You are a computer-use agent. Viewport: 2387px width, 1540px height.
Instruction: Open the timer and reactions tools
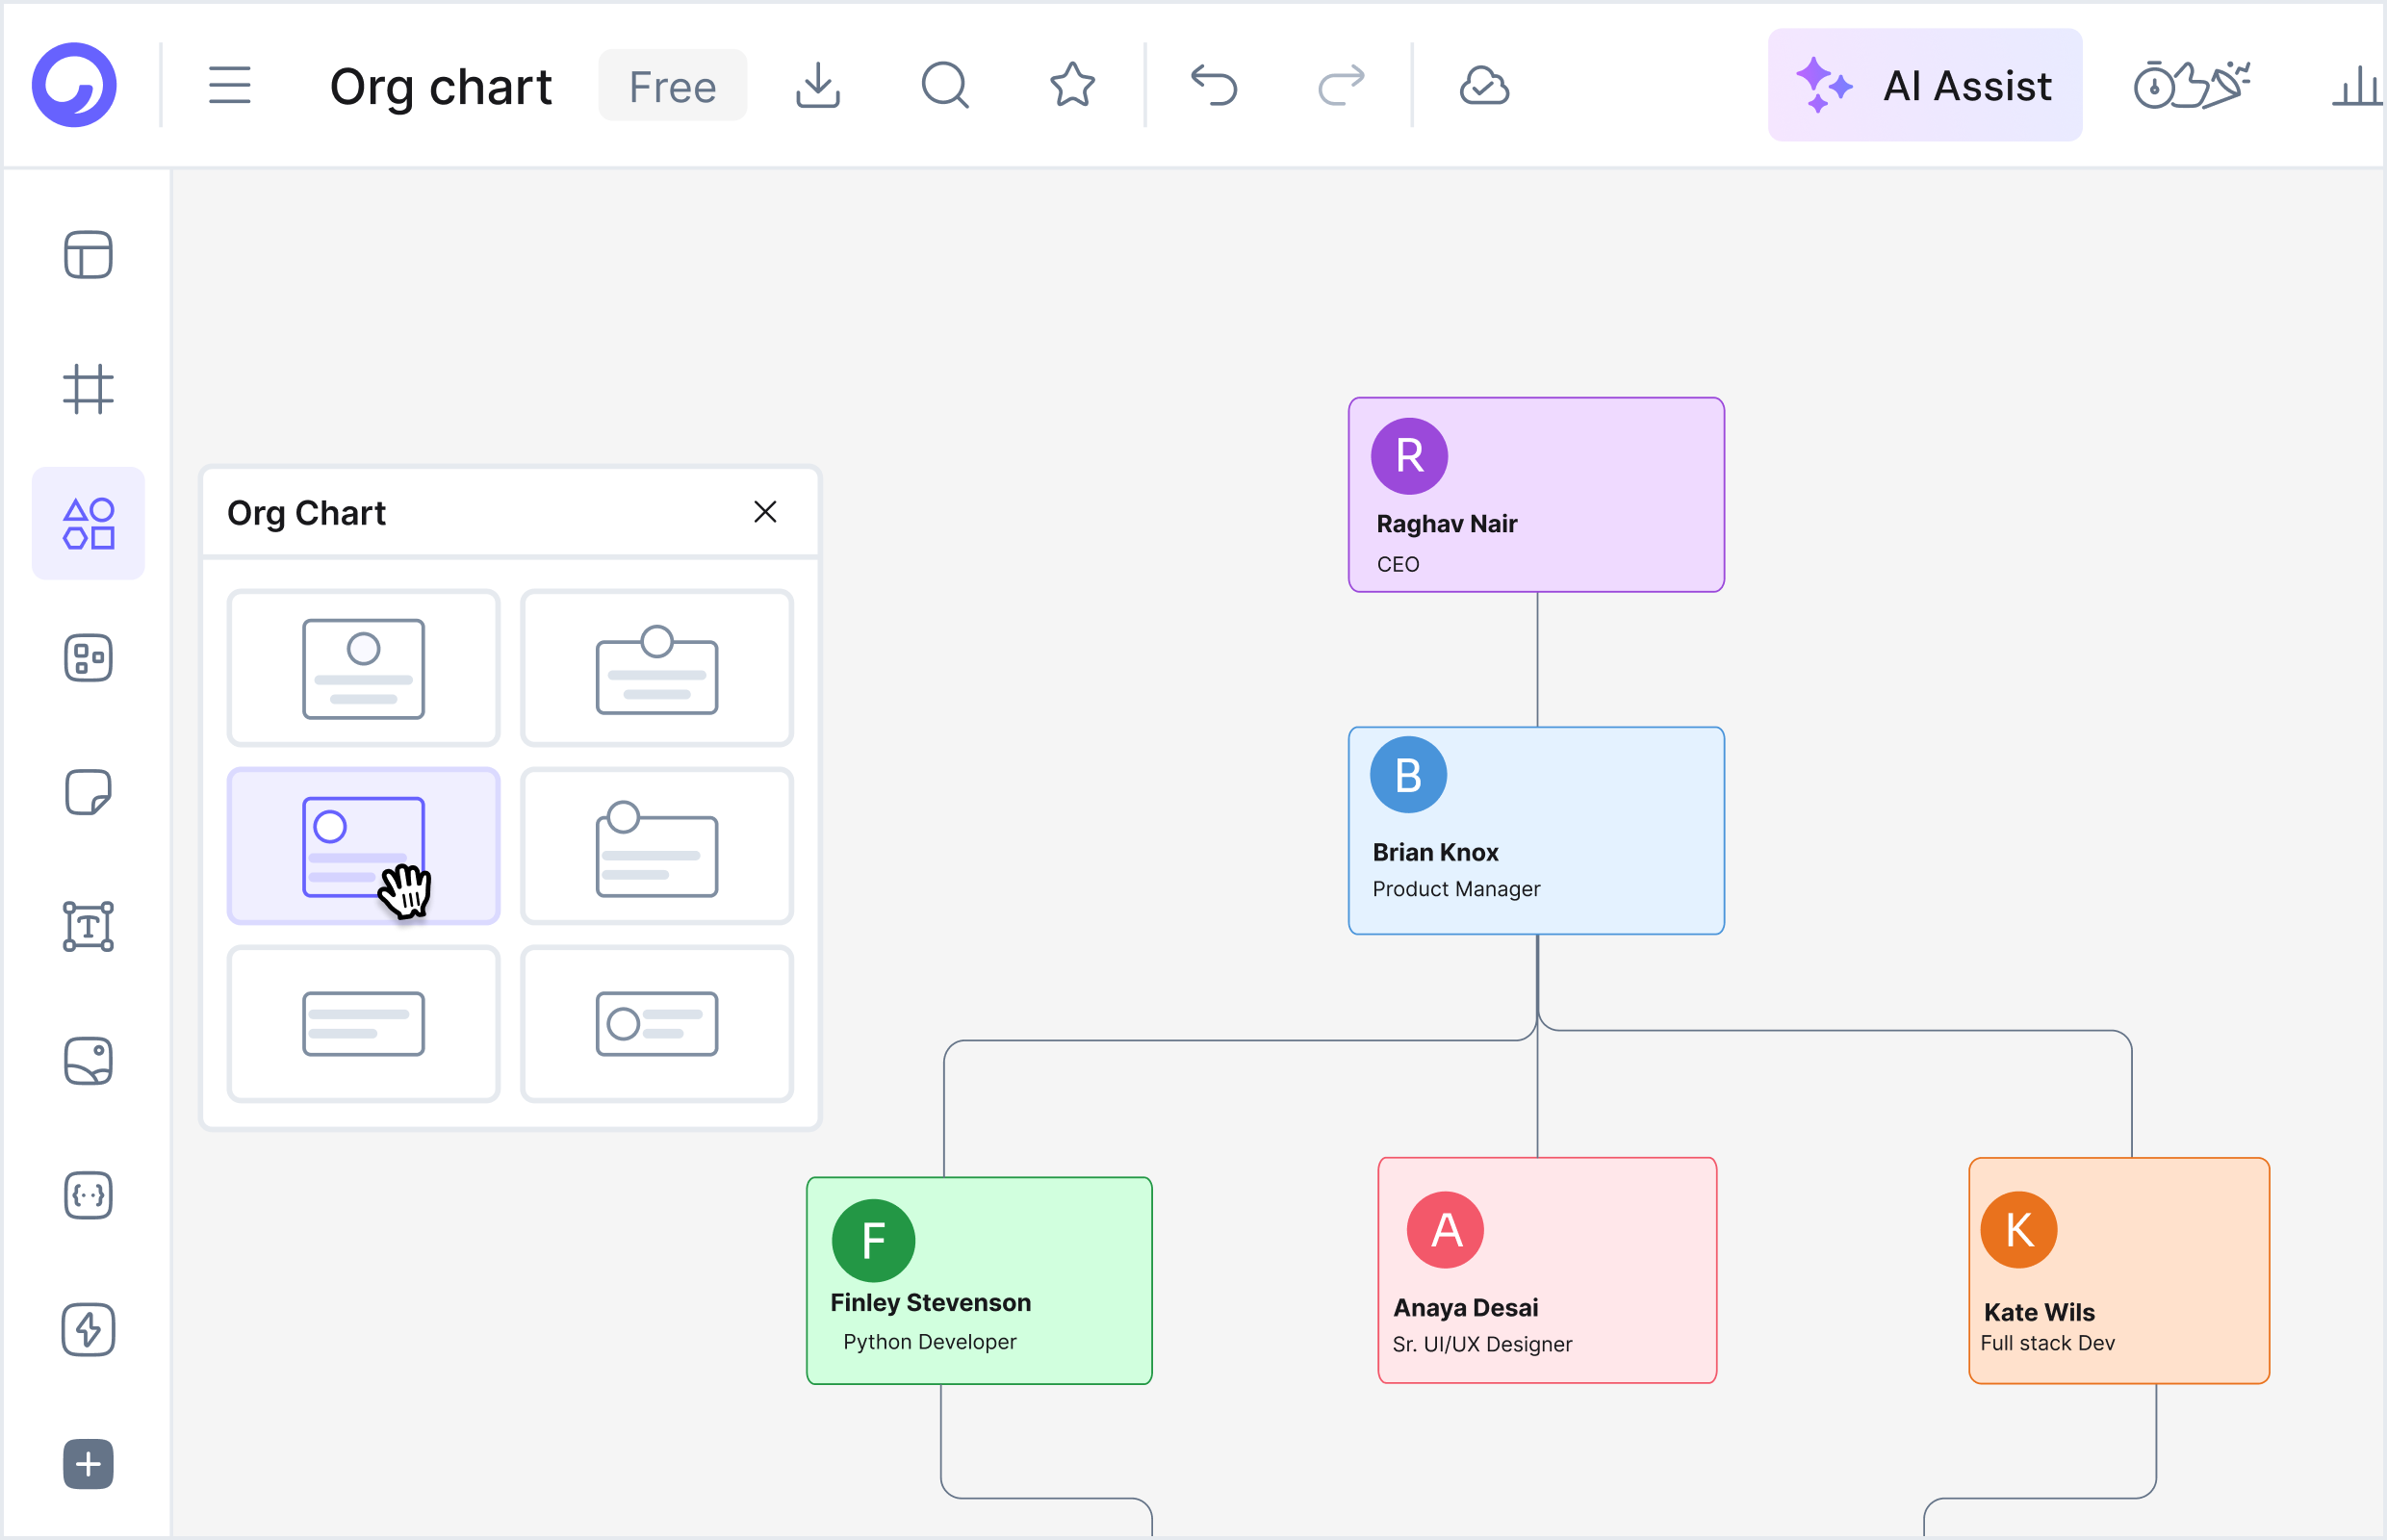pyautogui.click(x=2191, y=85)
